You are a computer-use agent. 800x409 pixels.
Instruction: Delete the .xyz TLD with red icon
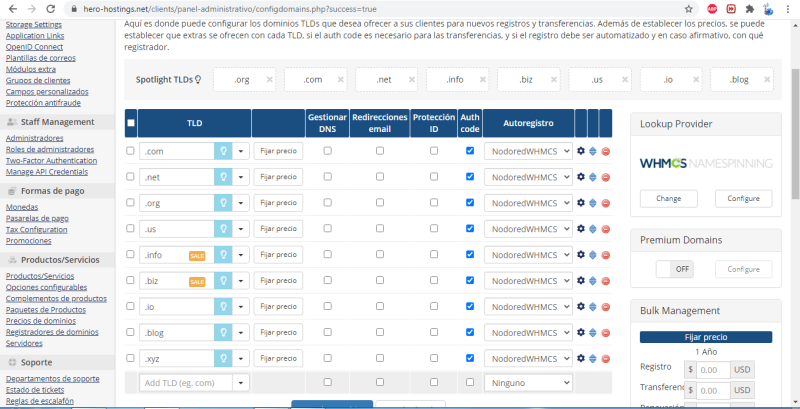[606, 358]
